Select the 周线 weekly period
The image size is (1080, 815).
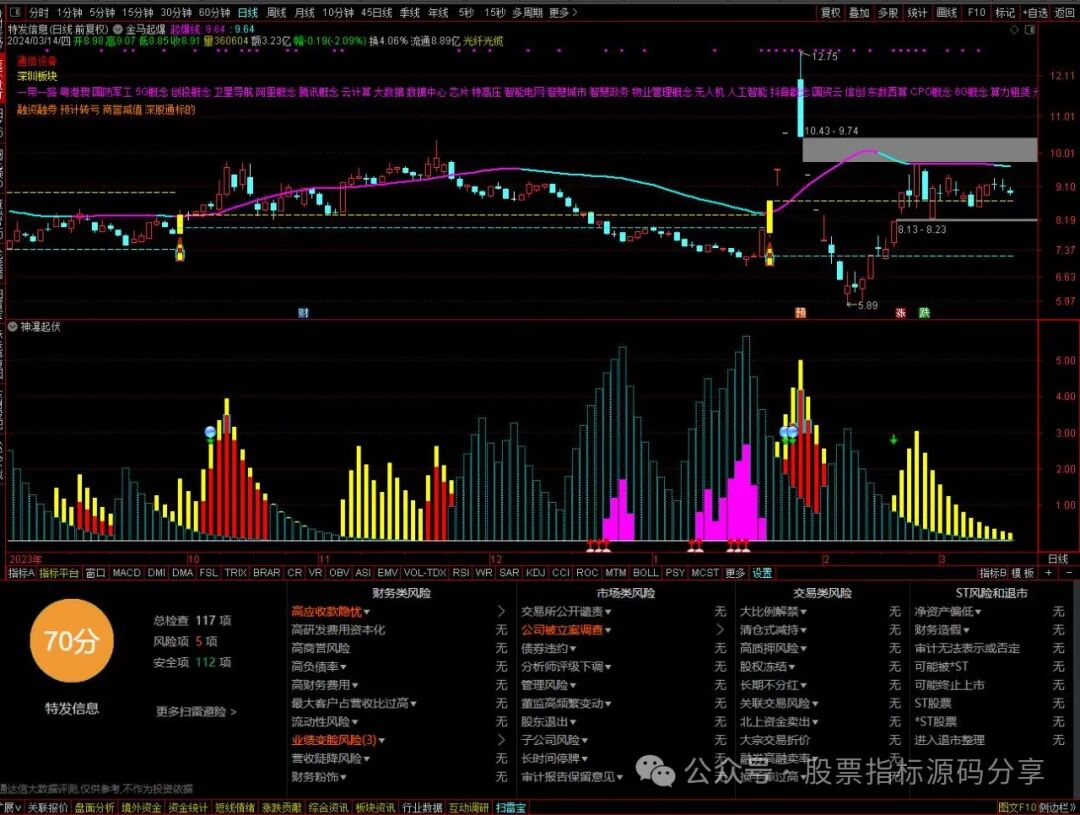tap(276, 12)
